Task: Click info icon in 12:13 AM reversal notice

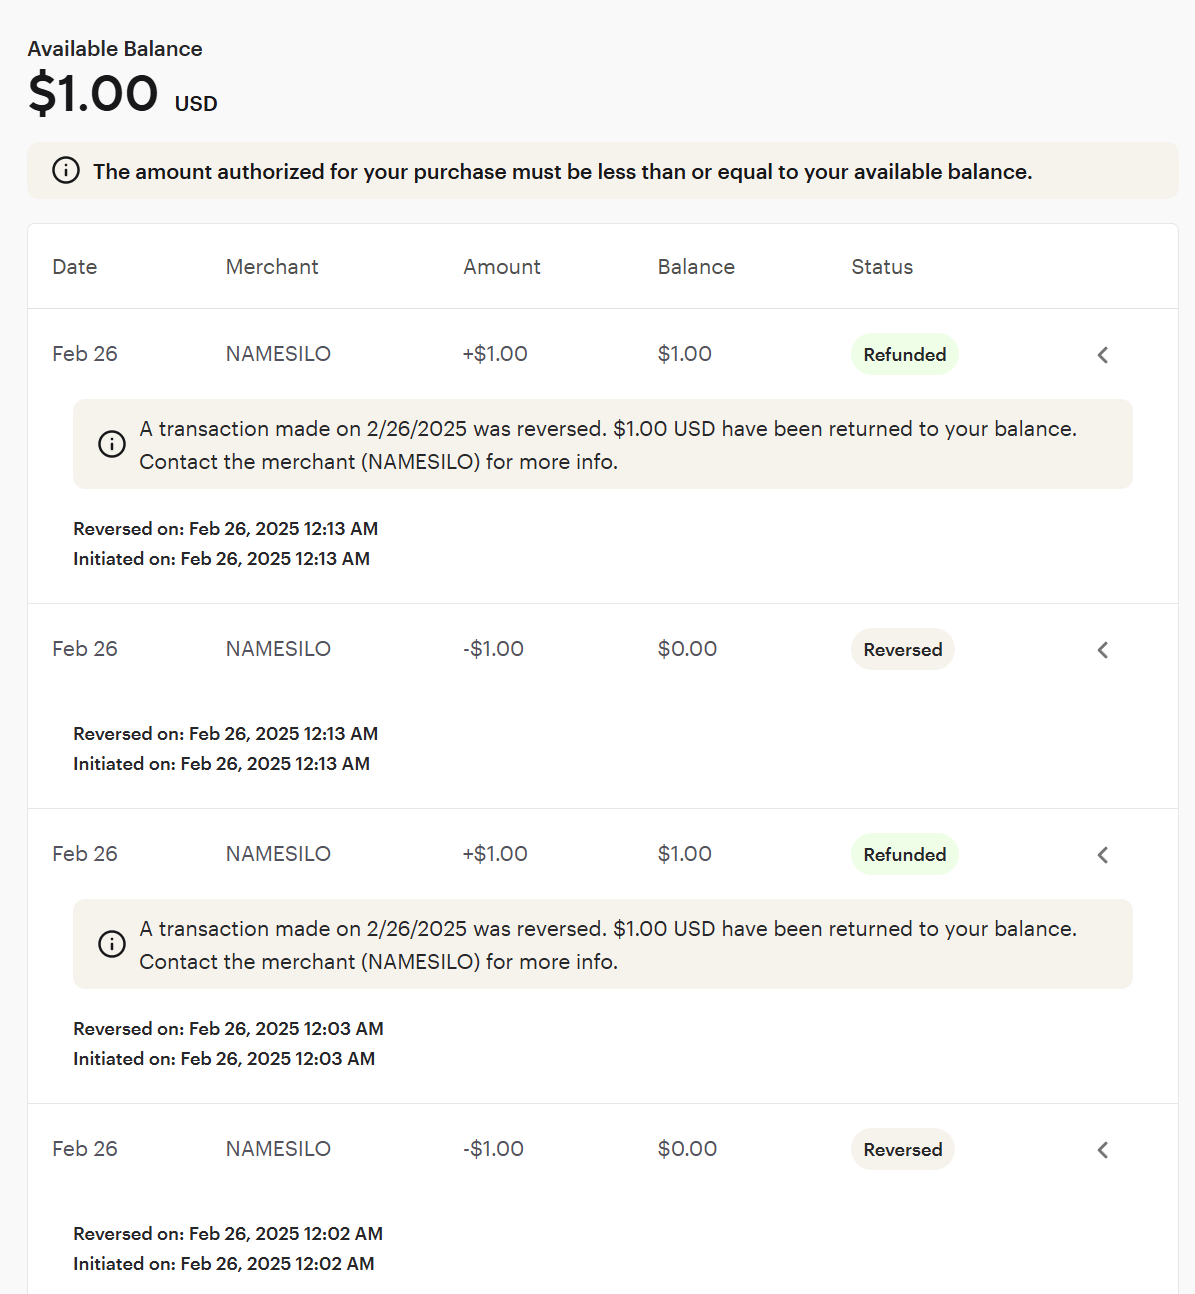Action: (112, 444)
